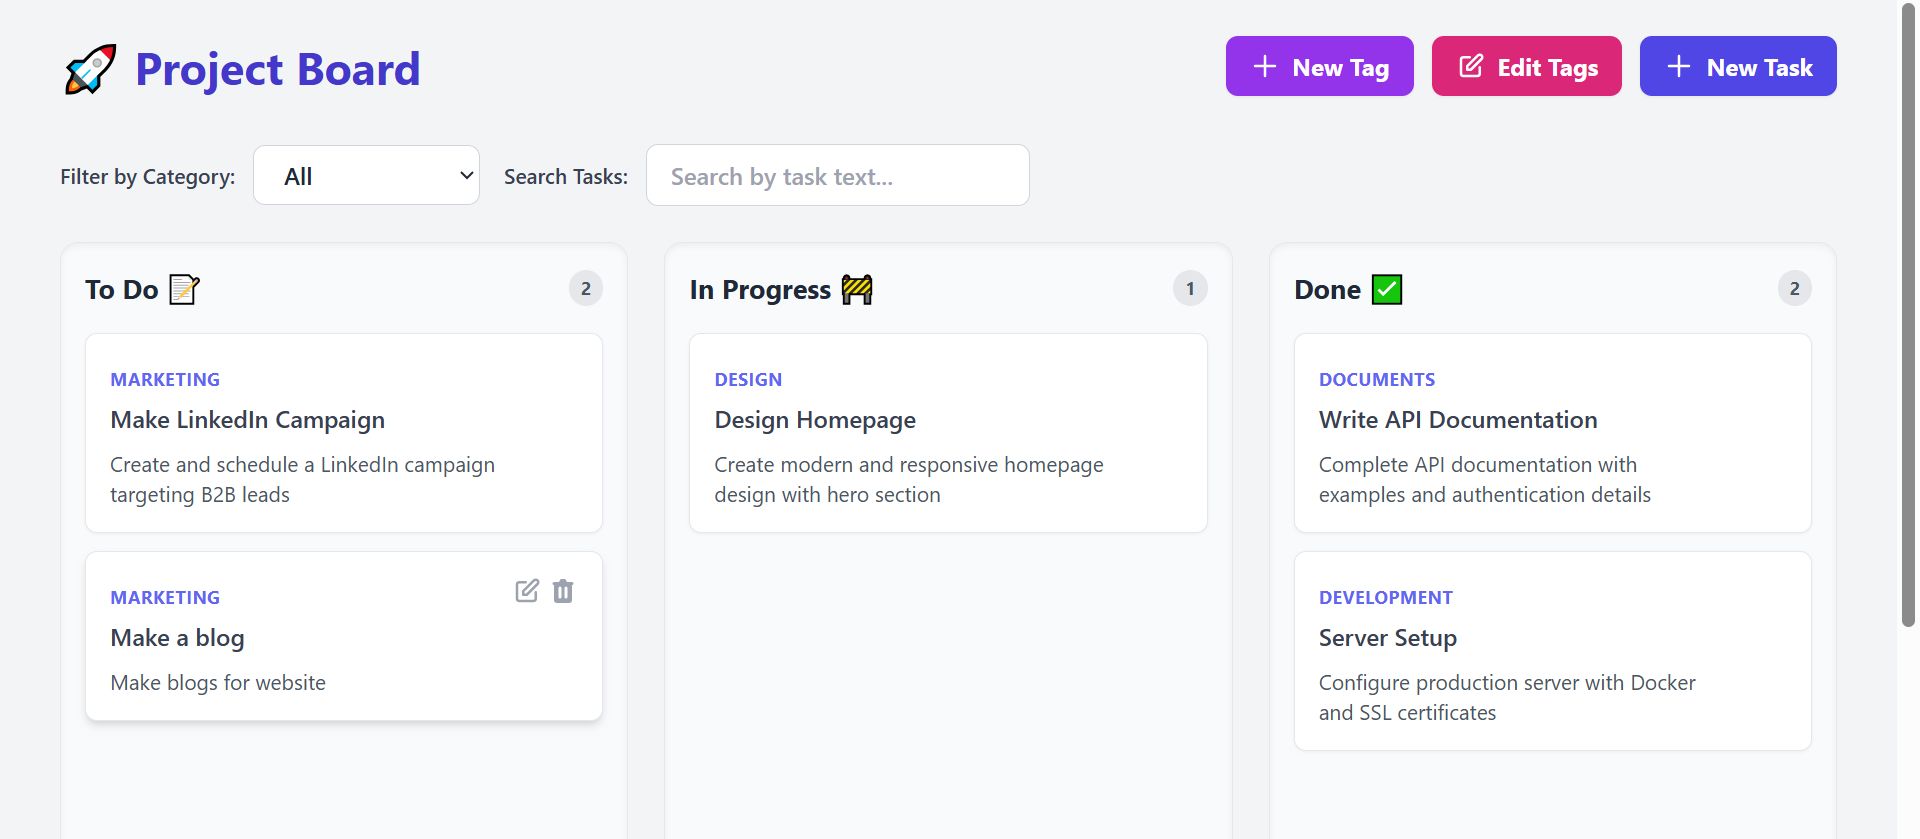Click the Project Board title
This screenshot has width=1920, height=839.
point(277,70)
